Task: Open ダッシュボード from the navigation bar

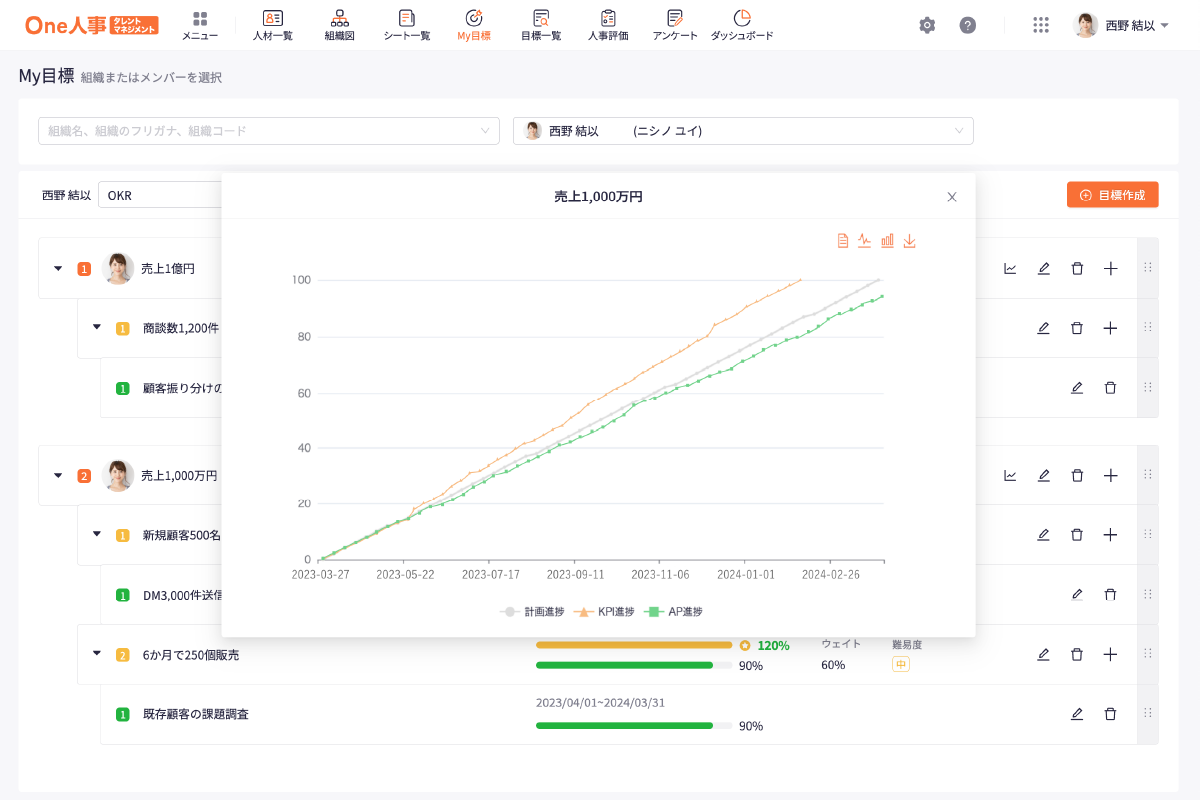Action: coord(741,25)
